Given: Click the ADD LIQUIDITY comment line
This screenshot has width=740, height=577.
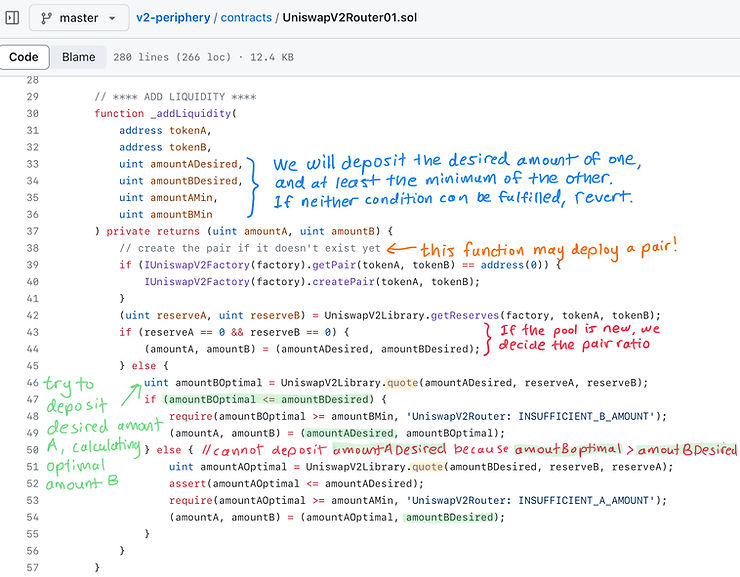Looking at the screenshot, I should click(175, 96).
